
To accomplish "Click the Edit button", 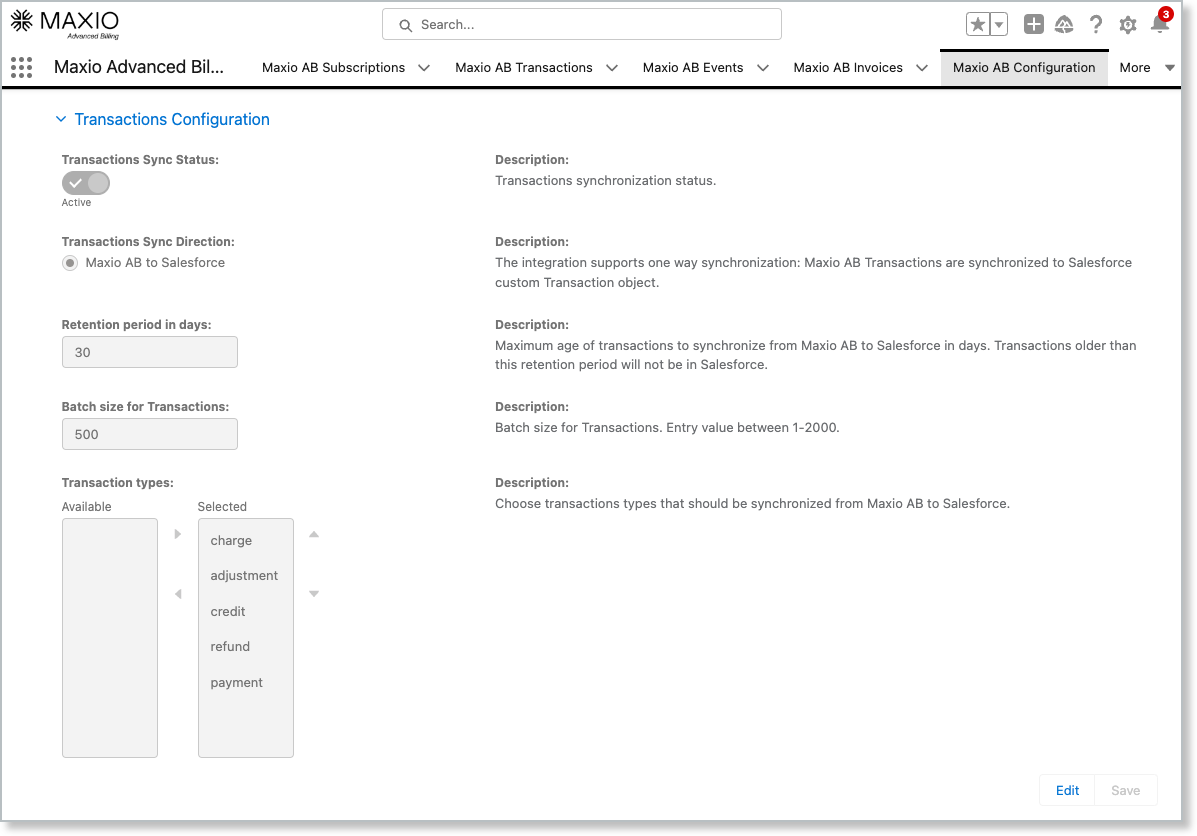I will [x=1067, y=790].
